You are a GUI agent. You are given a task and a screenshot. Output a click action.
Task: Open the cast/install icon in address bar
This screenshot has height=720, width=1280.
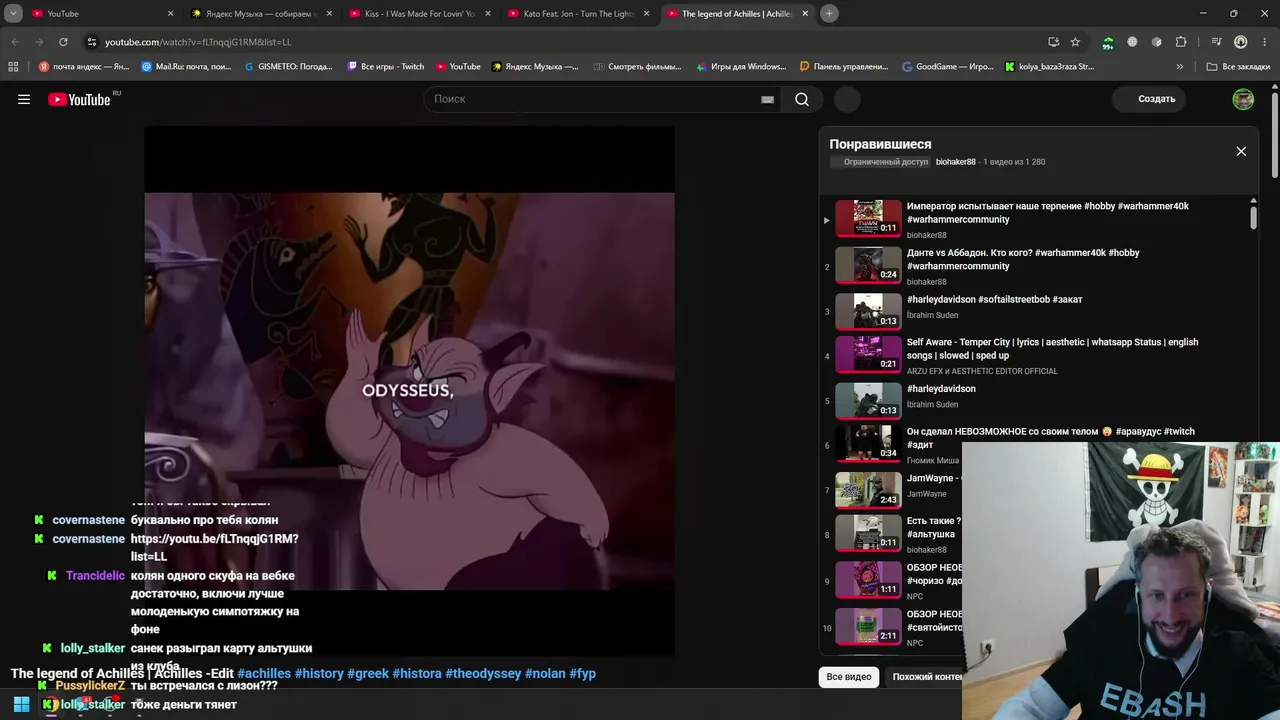point(1053,42)
